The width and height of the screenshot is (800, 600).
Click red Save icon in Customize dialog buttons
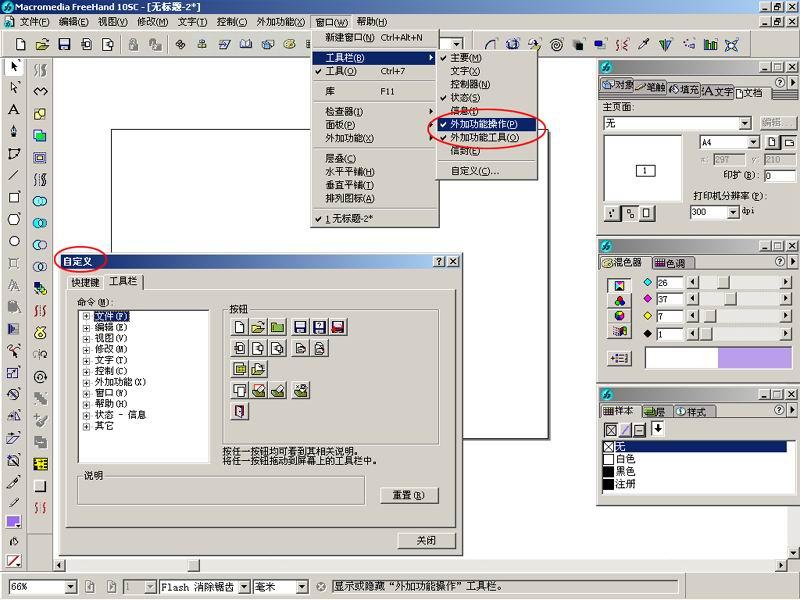338,327
